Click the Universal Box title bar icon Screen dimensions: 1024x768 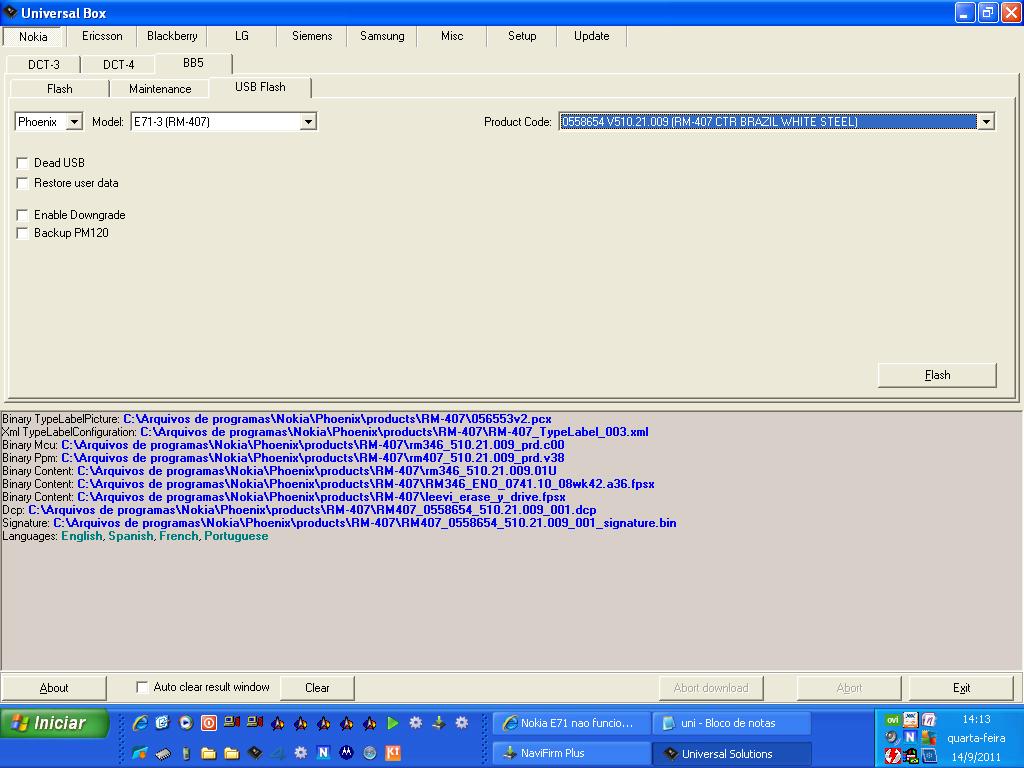point(10,12)
